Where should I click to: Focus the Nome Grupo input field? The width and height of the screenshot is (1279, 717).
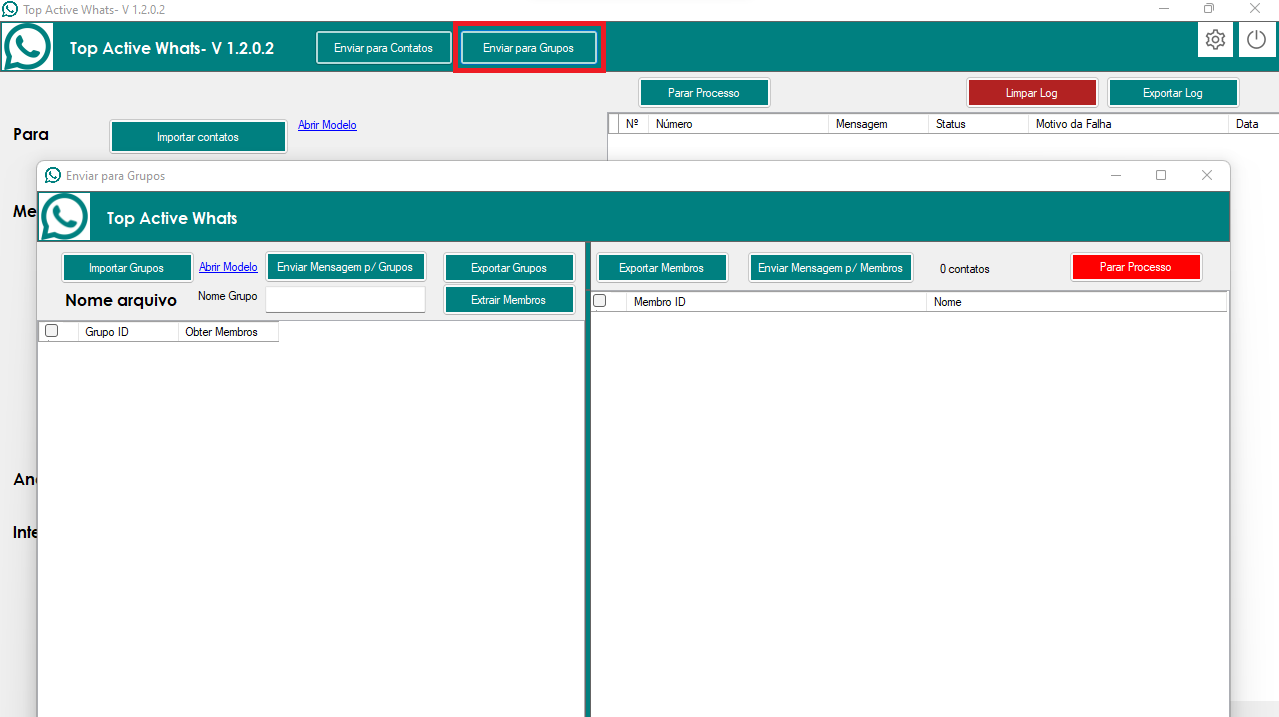(346, 300)
